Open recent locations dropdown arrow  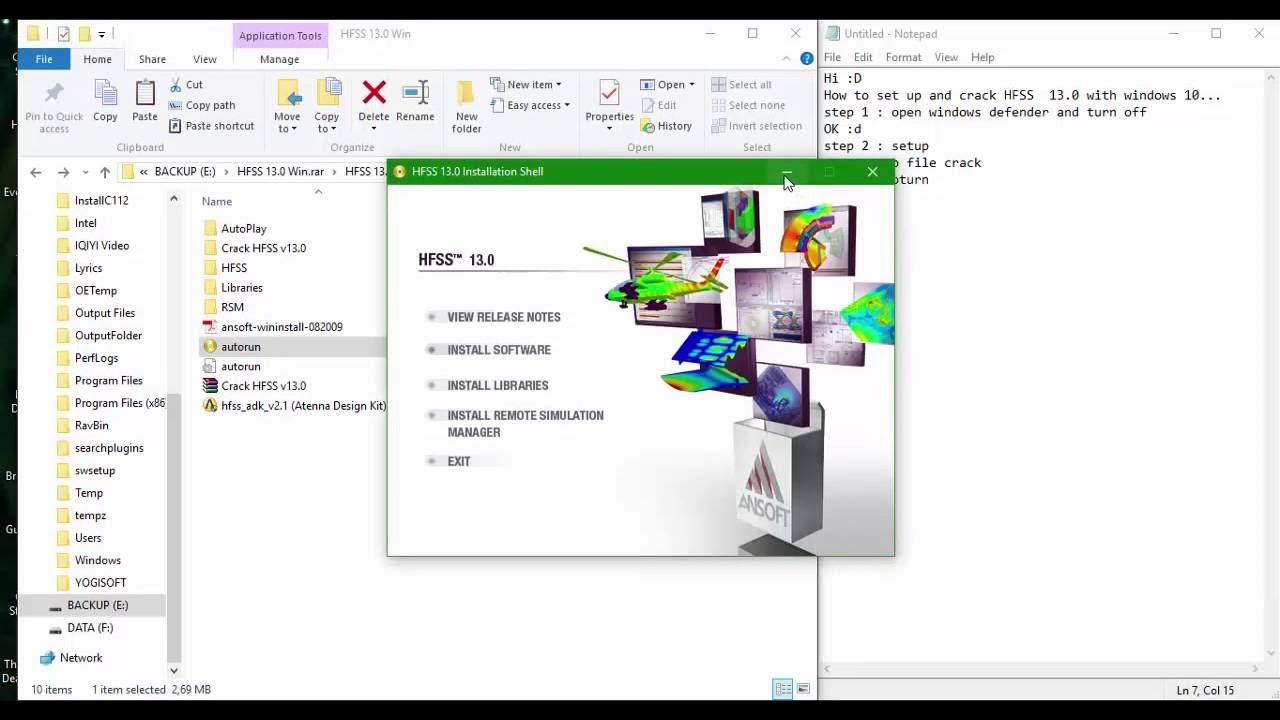tap(85, 172)
